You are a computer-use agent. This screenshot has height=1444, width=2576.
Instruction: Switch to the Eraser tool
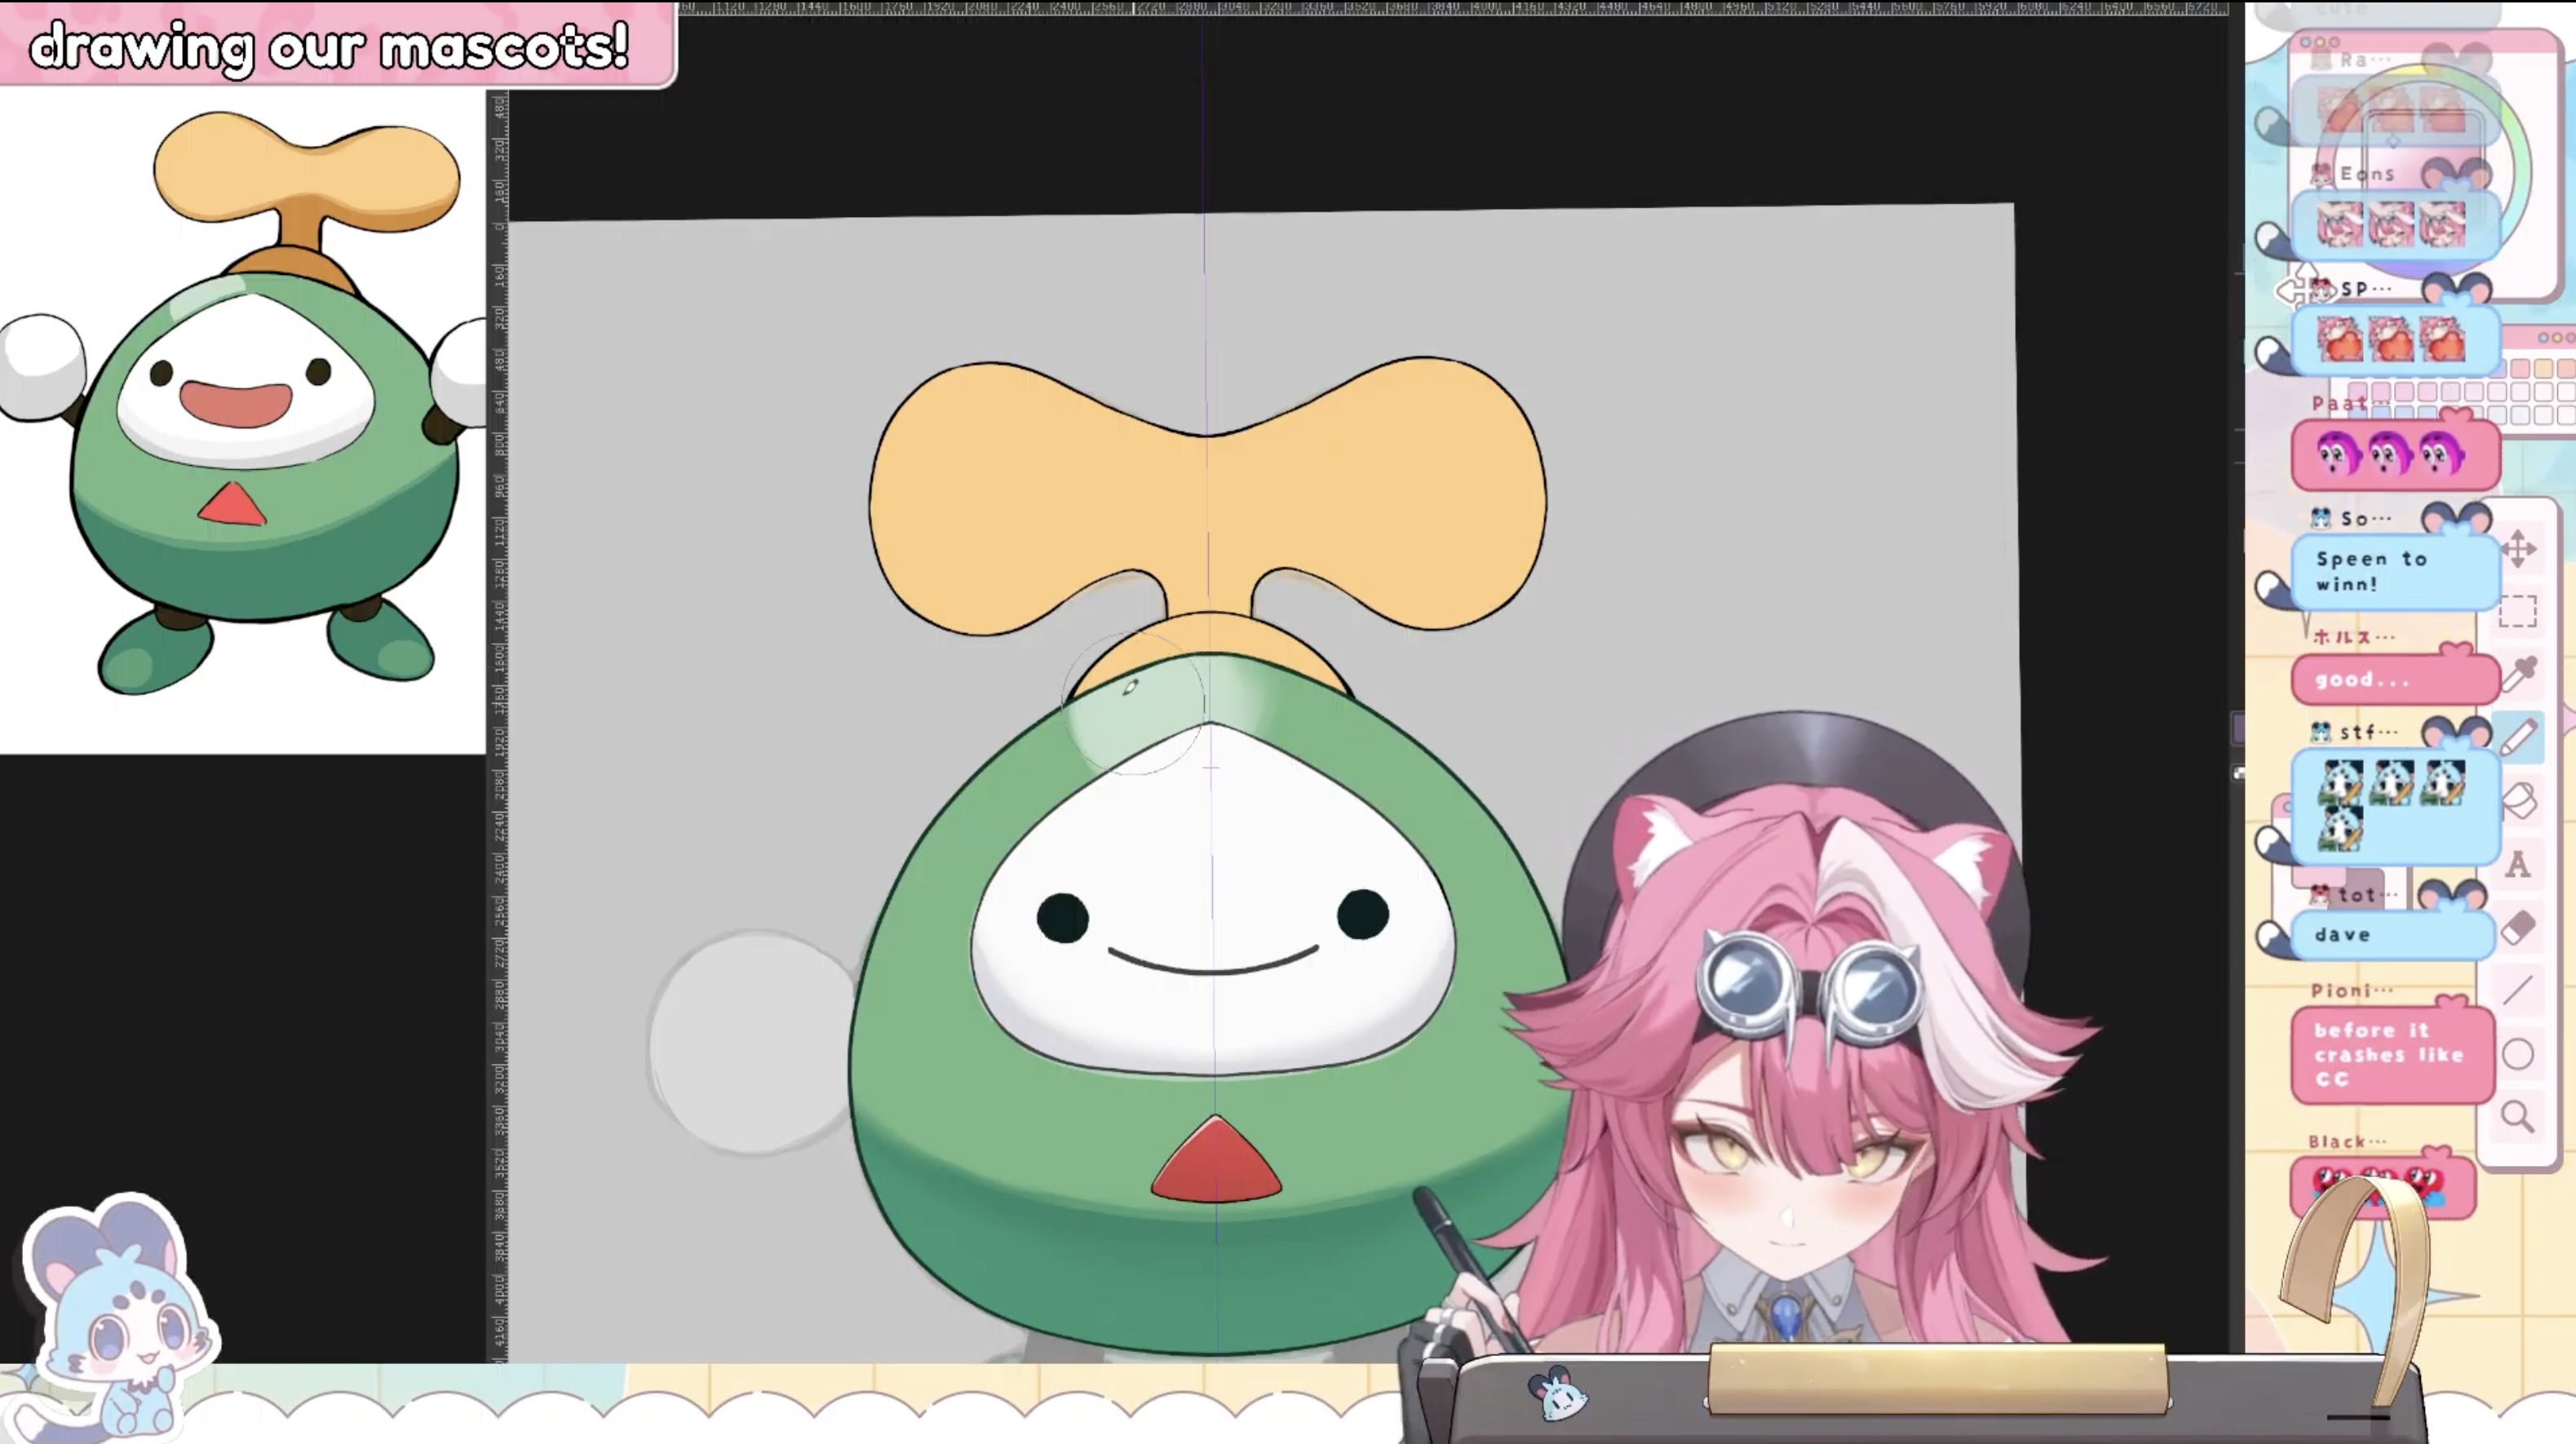[2518, 927]
